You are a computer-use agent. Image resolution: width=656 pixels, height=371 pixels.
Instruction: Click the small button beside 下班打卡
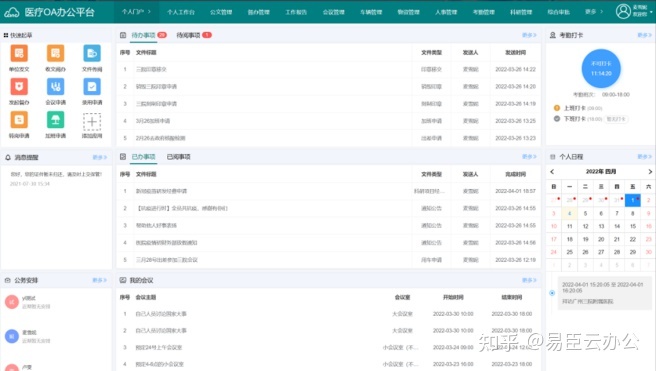pyautogui.click(x=616, y=119)
